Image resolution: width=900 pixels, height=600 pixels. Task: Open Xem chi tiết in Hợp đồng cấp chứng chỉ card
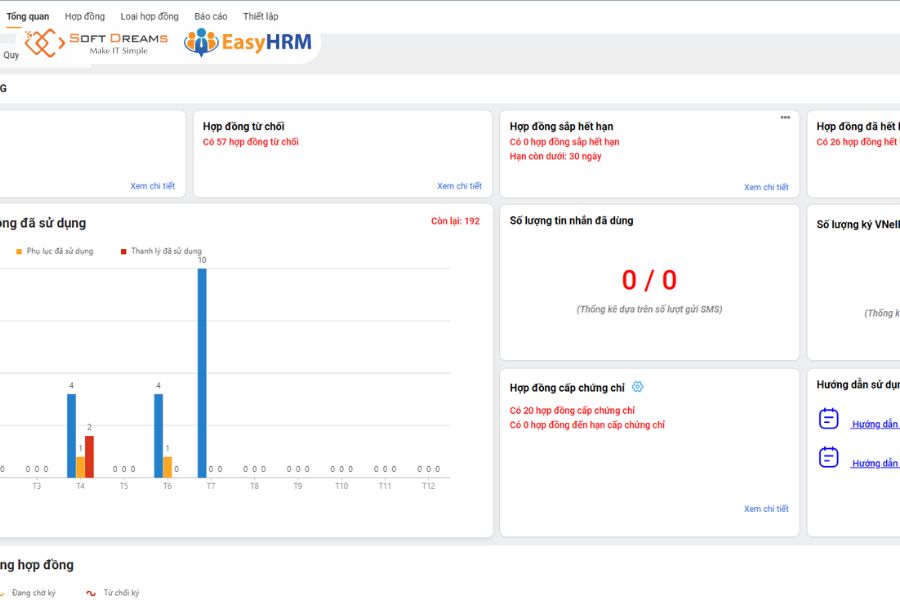pos(766,509)
